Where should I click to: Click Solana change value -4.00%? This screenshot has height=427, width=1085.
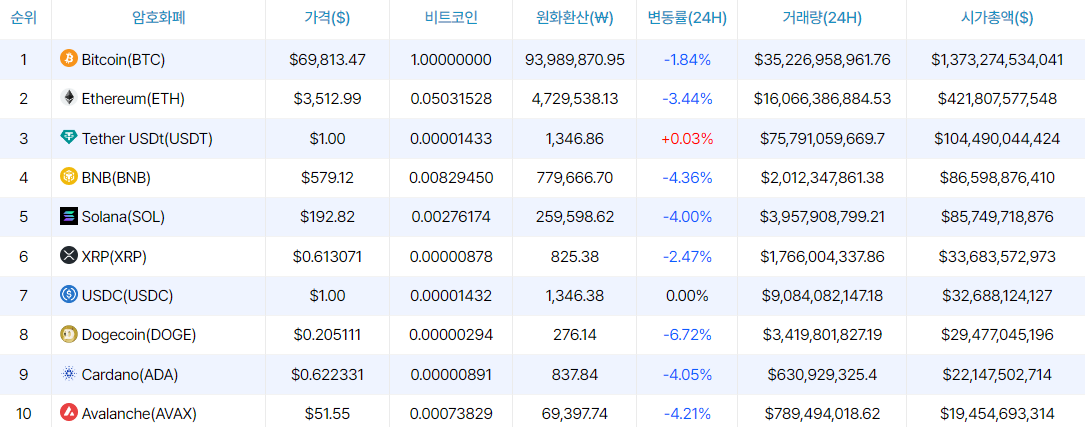[687, 217]
